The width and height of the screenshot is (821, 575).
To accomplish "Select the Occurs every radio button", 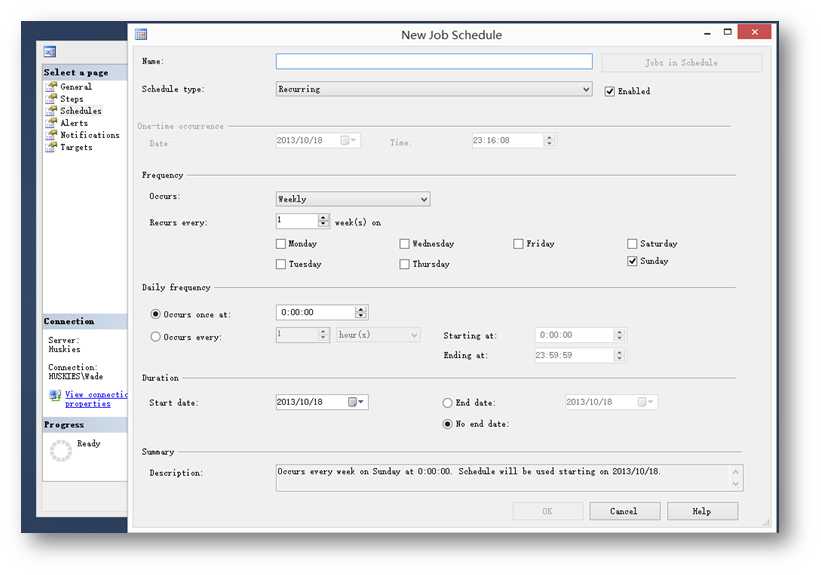I will click(x=156, y=337).
